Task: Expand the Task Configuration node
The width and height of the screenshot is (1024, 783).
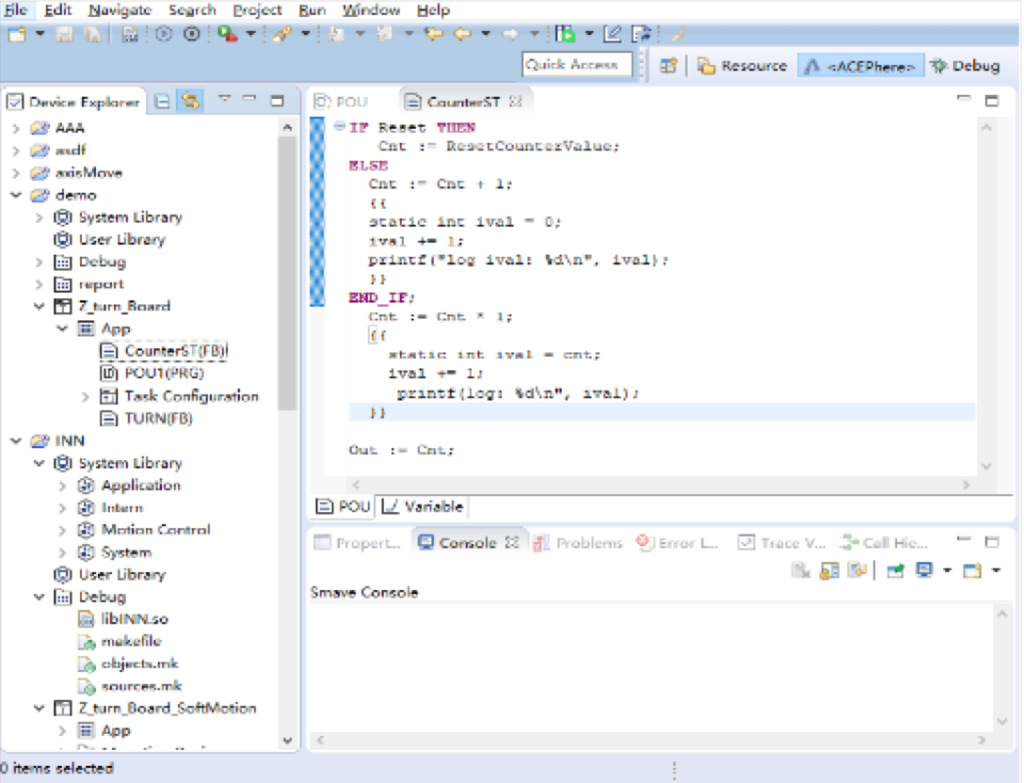Action: tap(85, 397)
